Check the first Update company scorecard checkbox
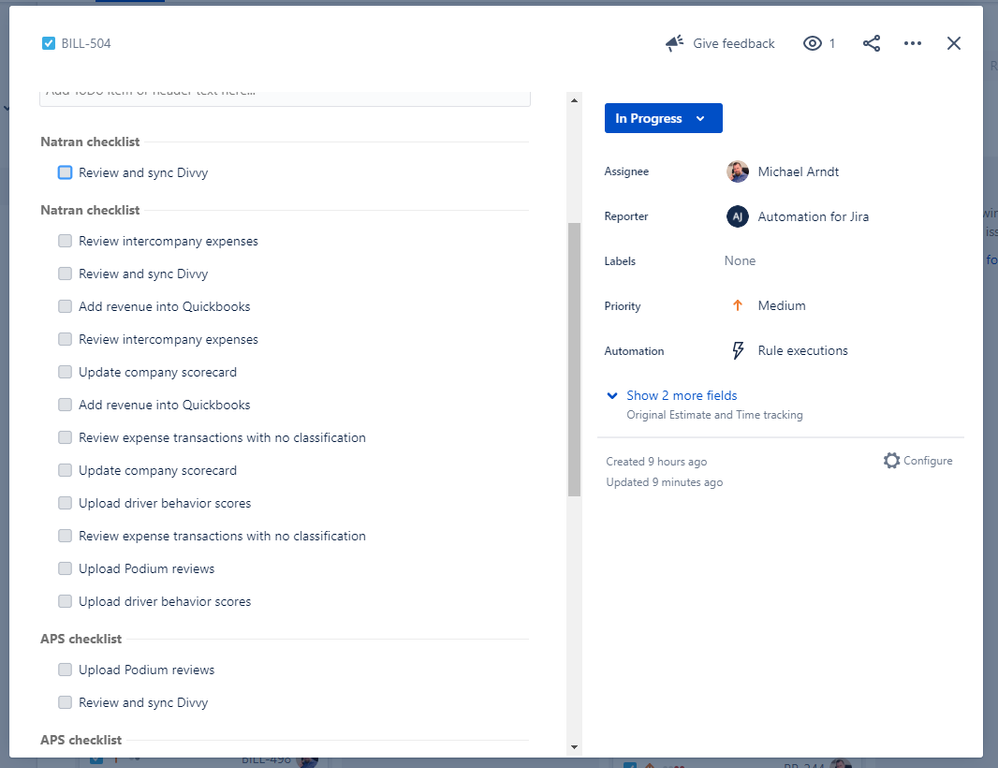 pos(65,372)
